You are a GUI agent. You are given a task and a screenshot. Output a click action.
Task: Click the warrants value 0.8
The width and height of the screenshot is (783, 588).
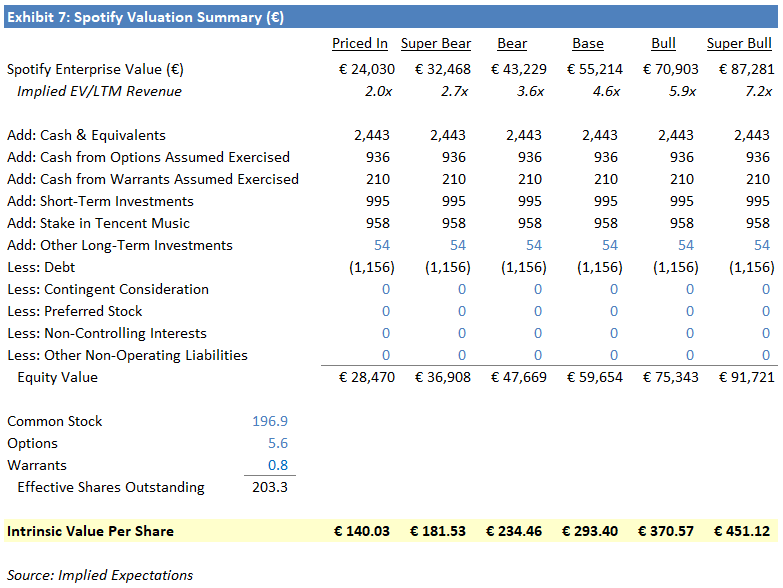[278, 465]
